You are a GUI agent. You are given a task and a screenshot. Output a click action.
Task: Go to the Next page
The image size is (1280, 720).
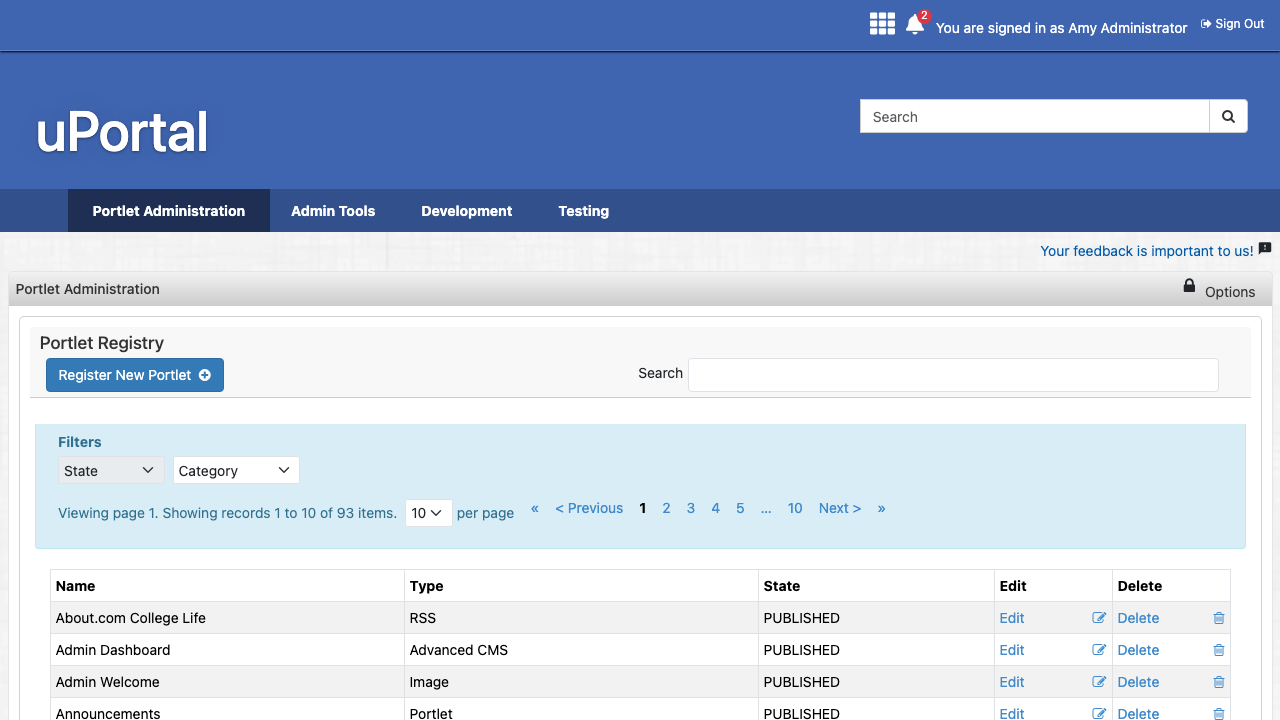[x=840, y=508]
